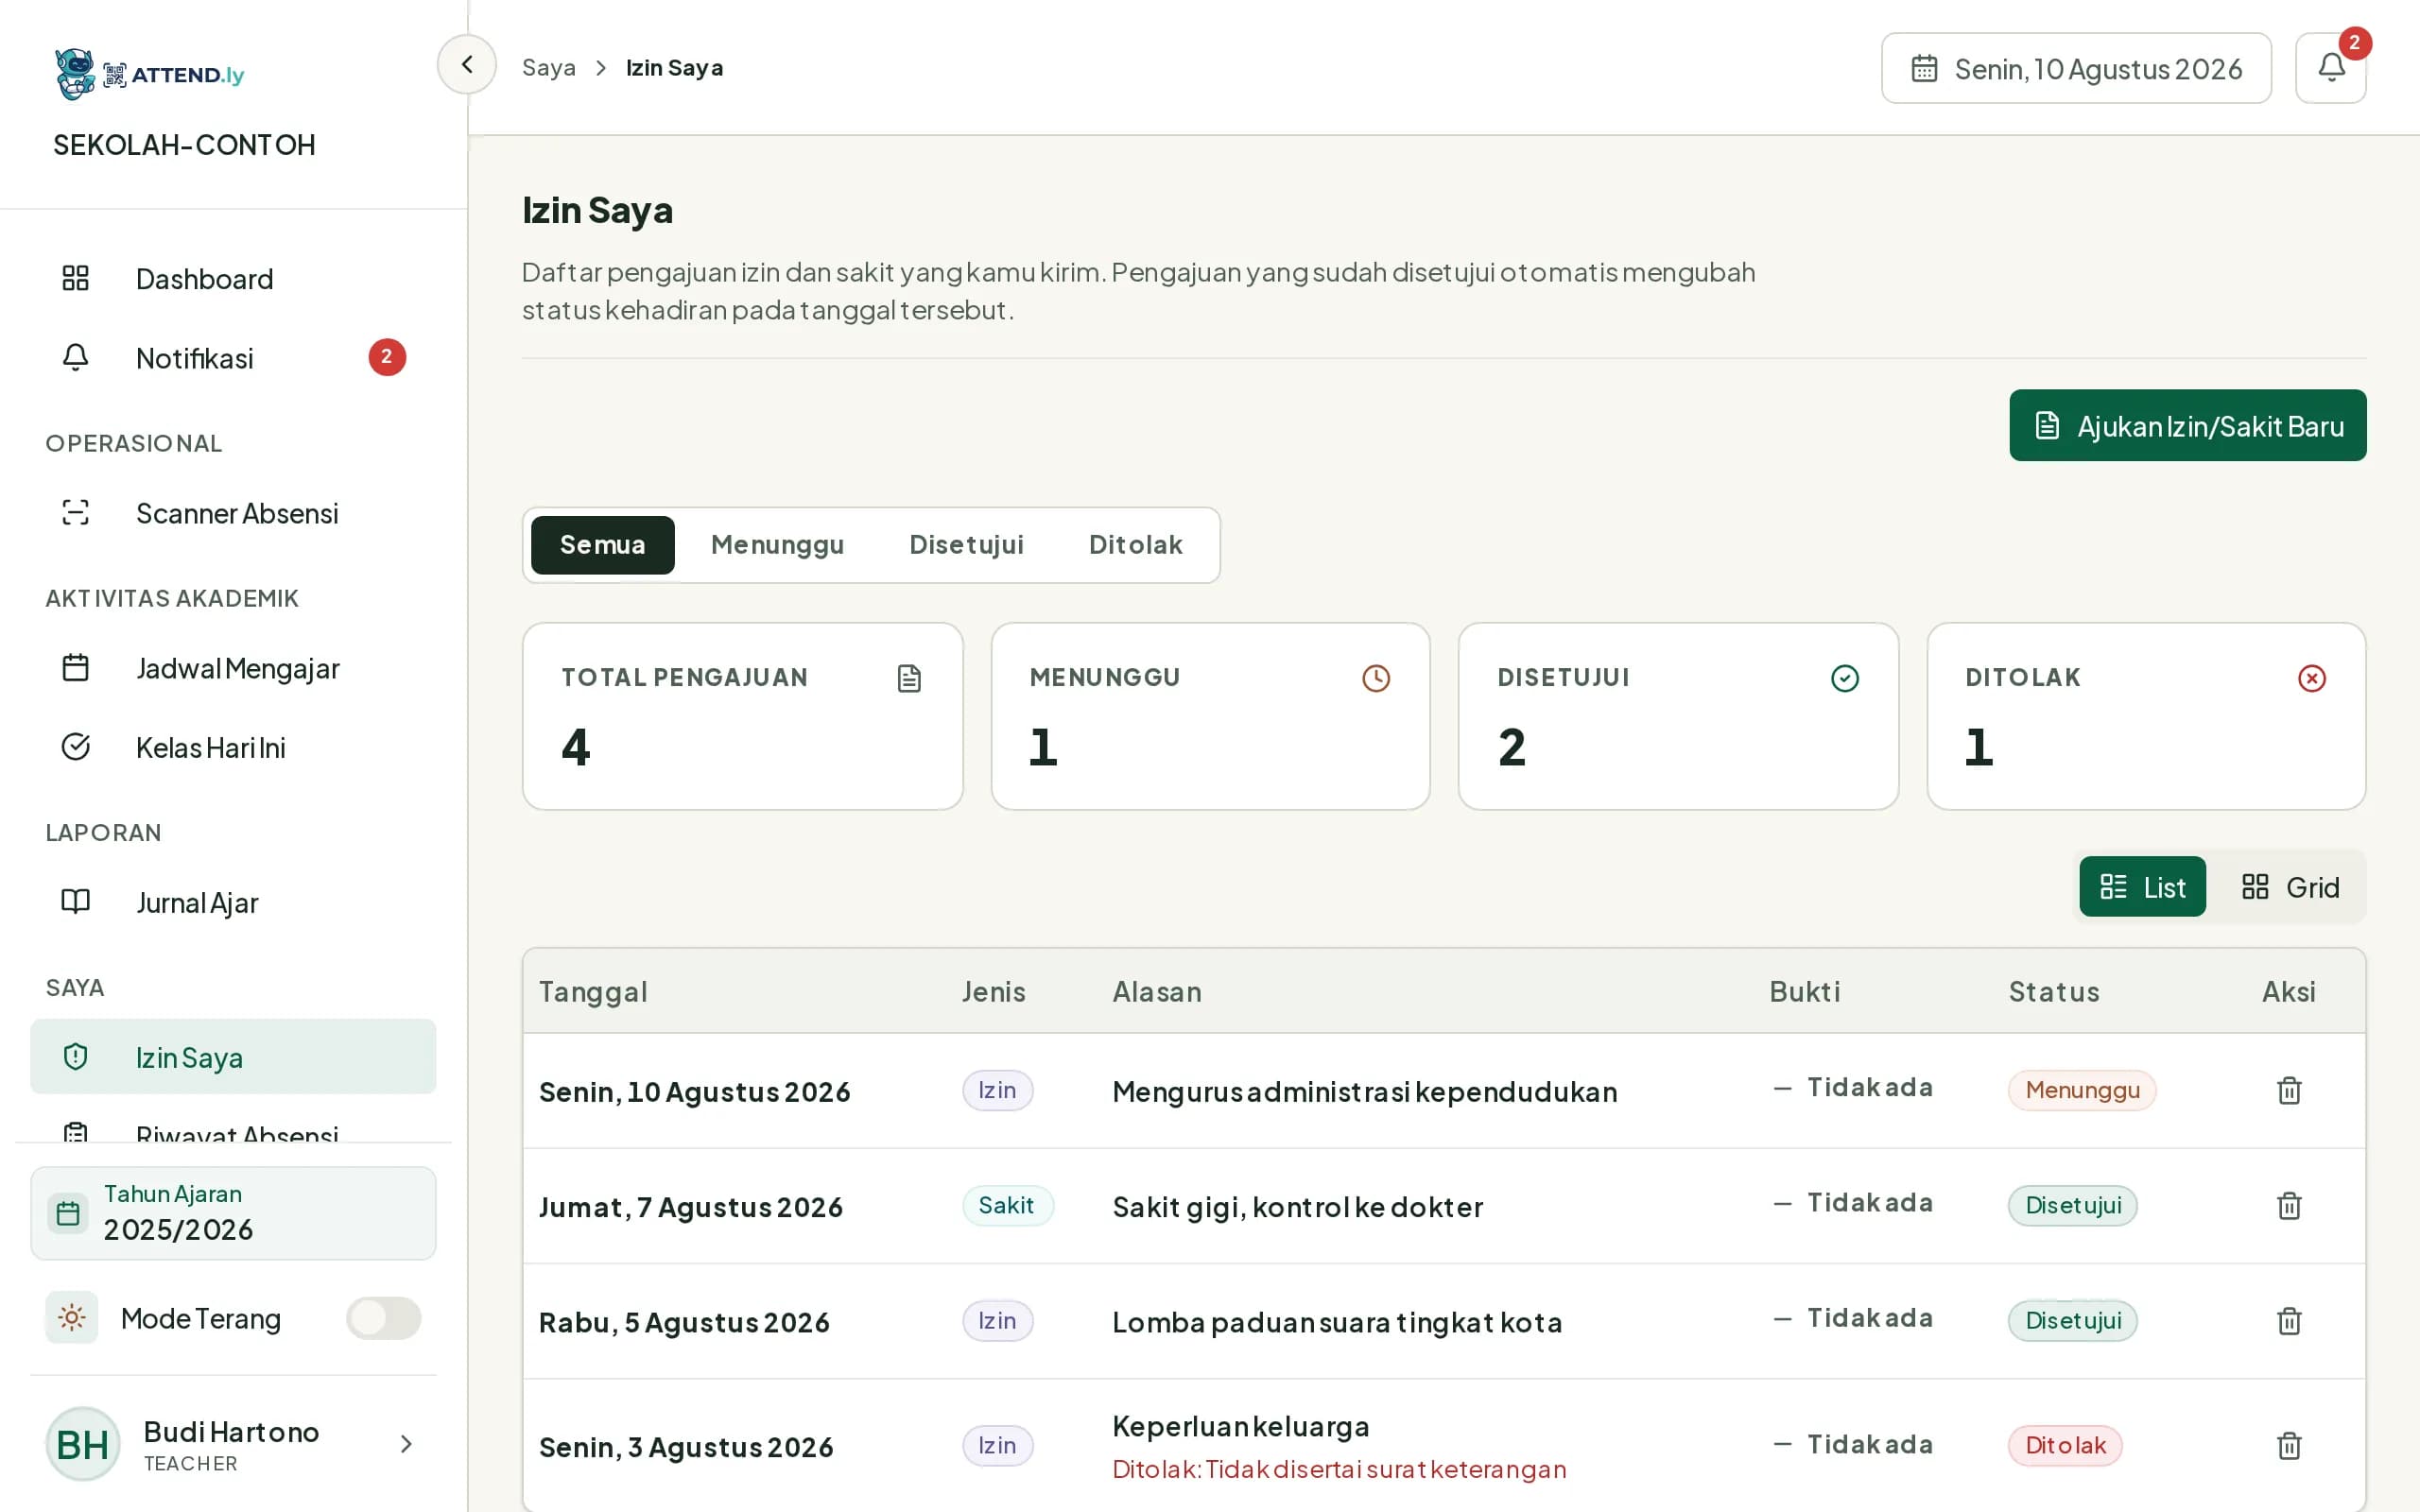Click the X icon on the Ditolak card
The width and height of the screenshot is (2420, 1512).
[2311, 679]
